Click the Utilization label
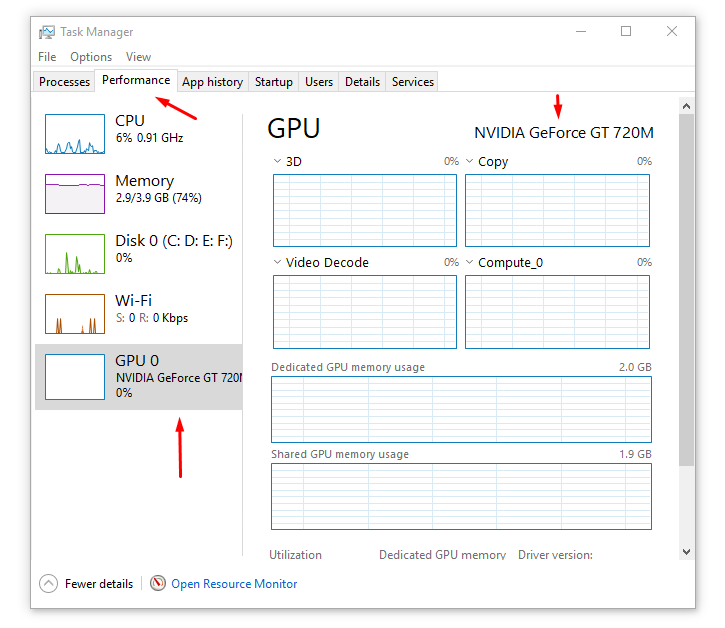Screen dimensions: 725x628 click(295, 555)
